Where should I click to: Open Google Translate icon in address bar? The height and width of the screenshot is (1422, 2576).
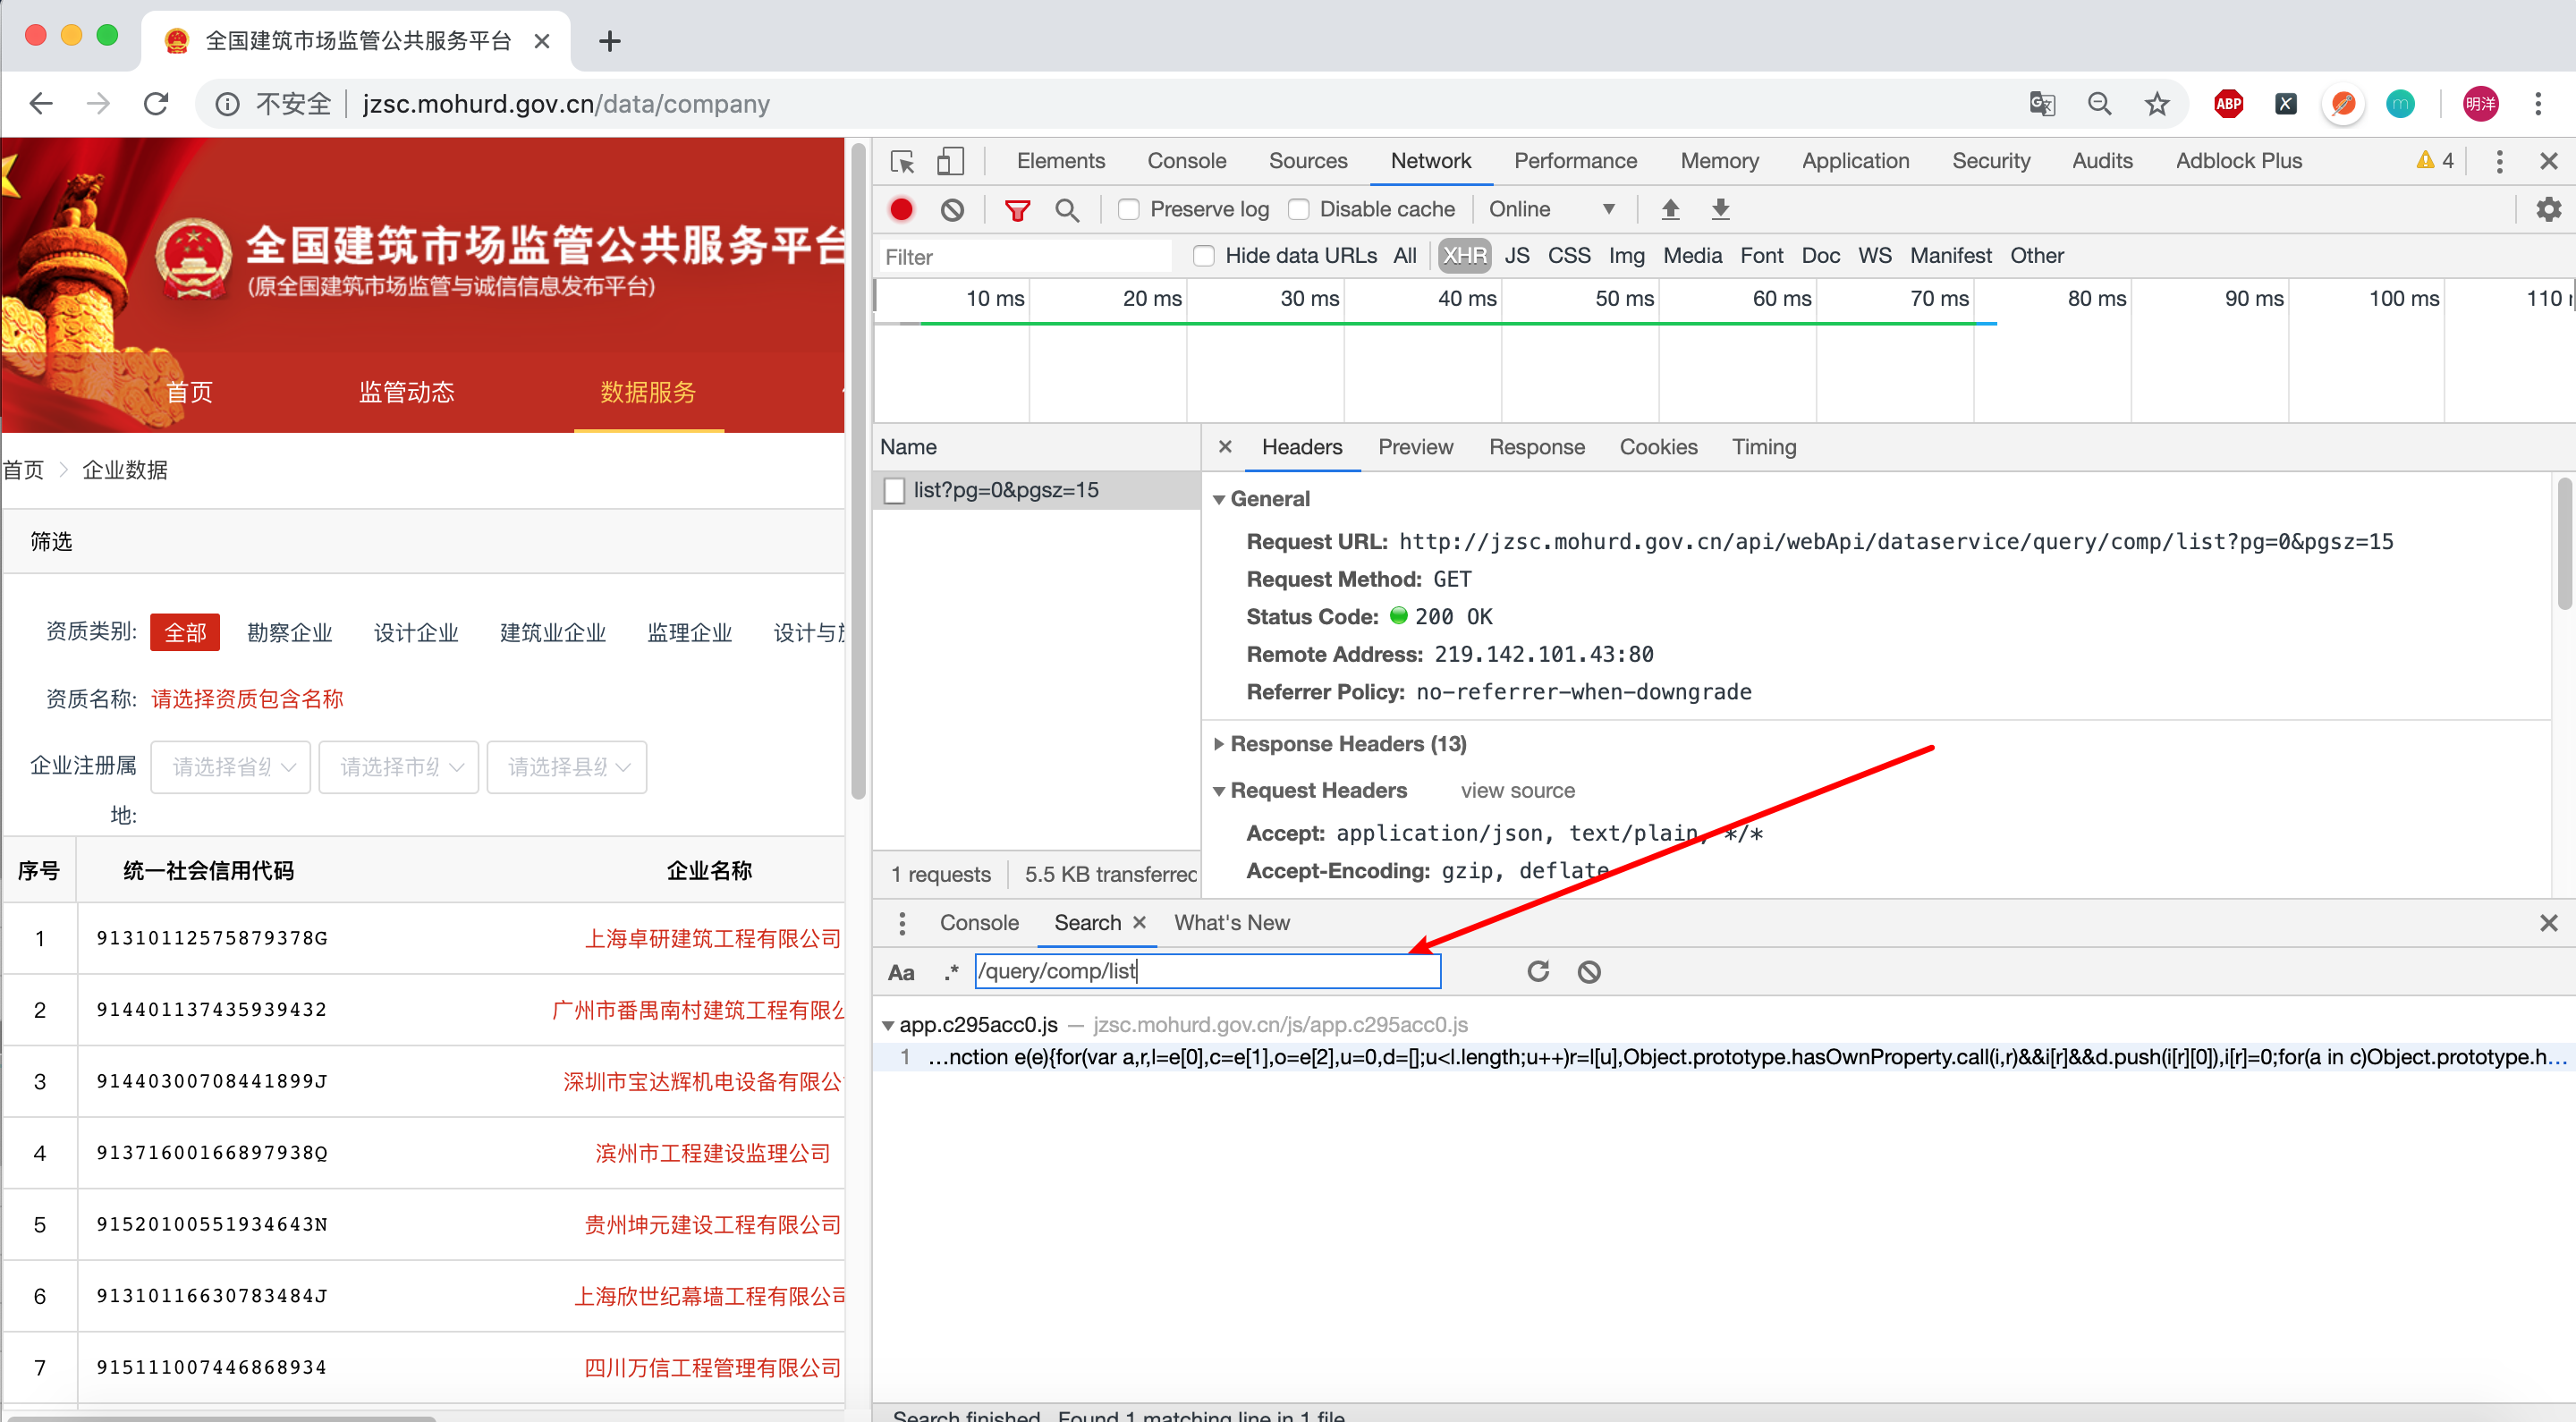(x=2042, y=104)
